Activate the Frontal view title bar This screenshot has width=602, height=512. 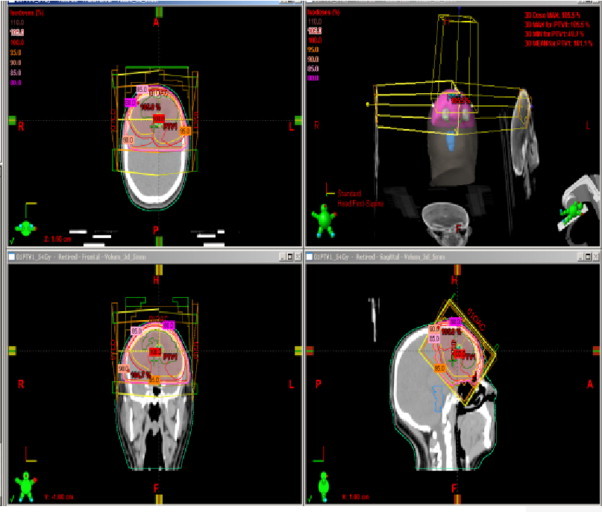point(150,258)
